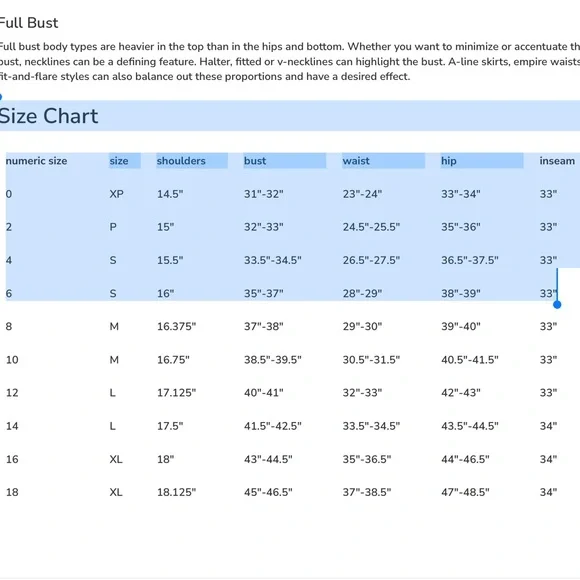580x580 pixels.
Task: Click the Full Bust heading
Action: click(29, 23)
